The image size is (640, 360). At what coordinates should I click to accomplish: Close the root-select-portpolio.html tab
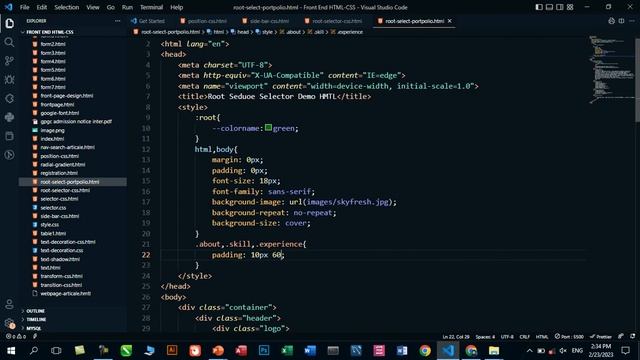click(x=450, y=21)
